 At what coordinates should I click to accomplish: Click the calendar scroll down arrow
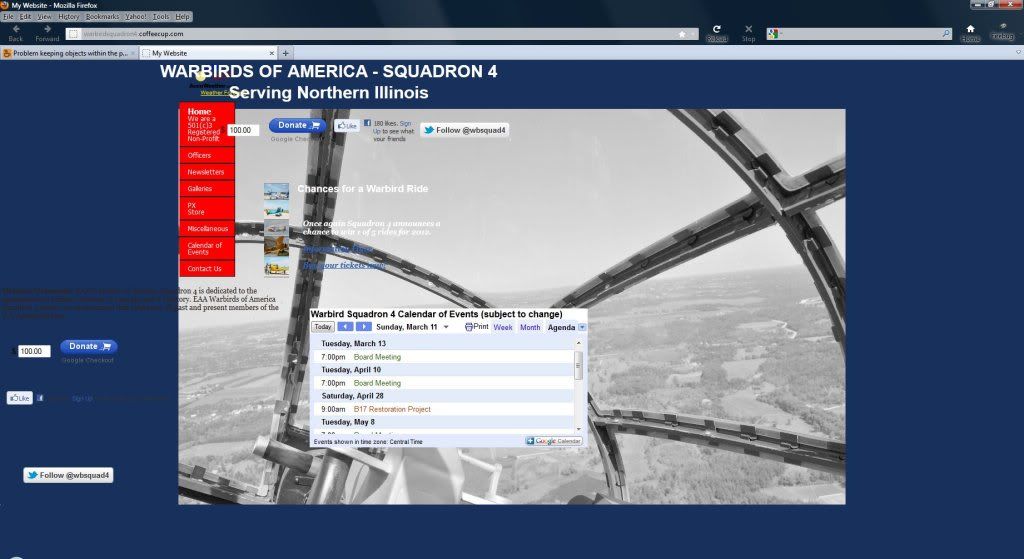tap(578, 429)
